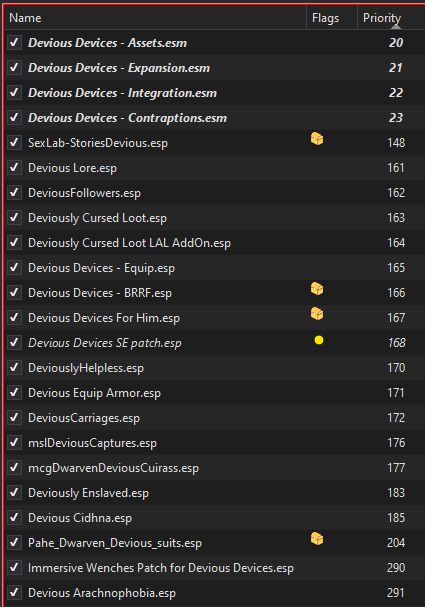425x607 pixels.
Task: Select plugin name Devious Devices - Assets.esm
Action: (x=108, y=43)
